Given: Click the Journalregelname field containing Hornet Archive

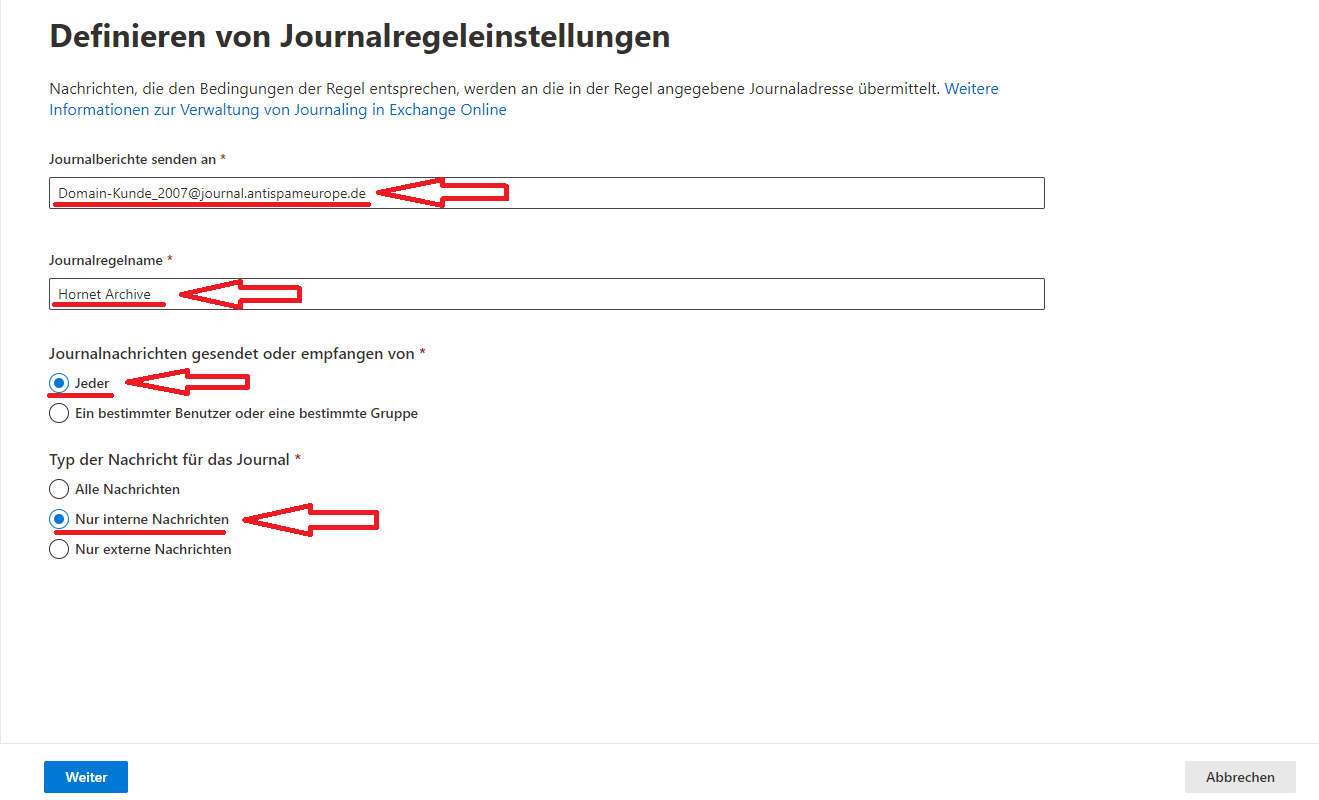Looking at the screenshot, I should click(x=700, y=294).
